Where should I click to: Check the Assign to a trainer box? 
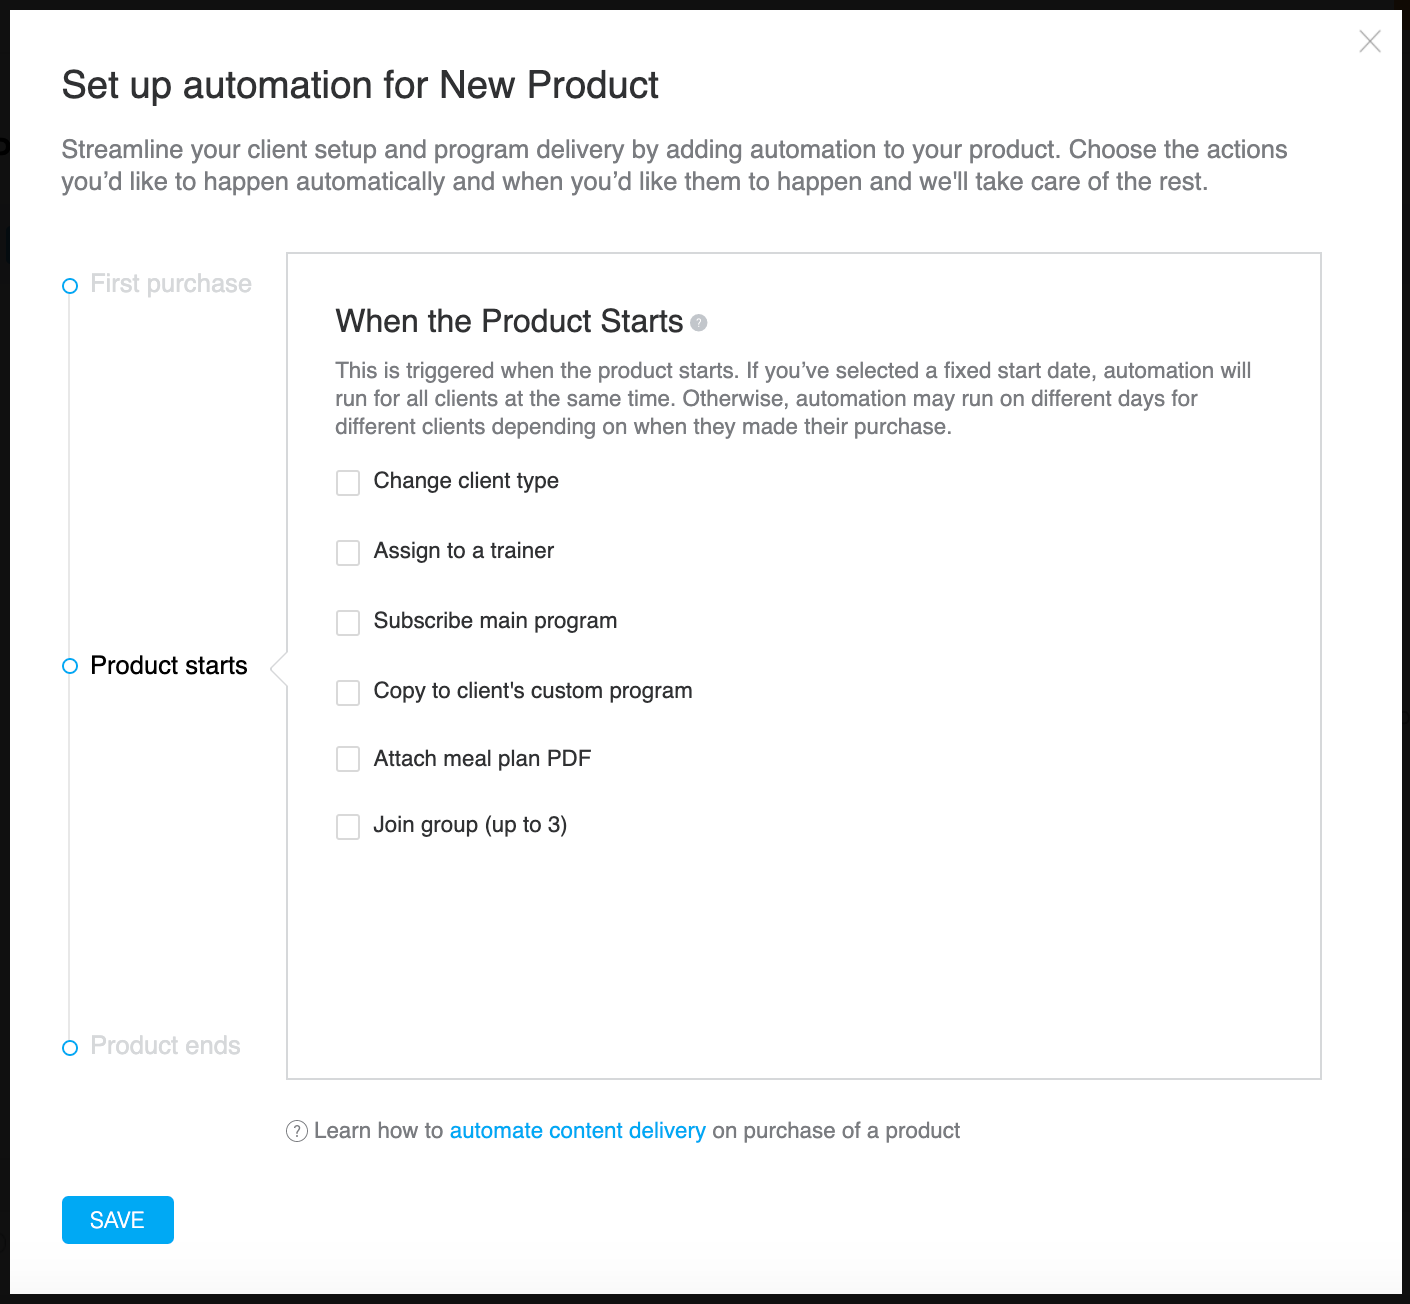coord(348,553)
